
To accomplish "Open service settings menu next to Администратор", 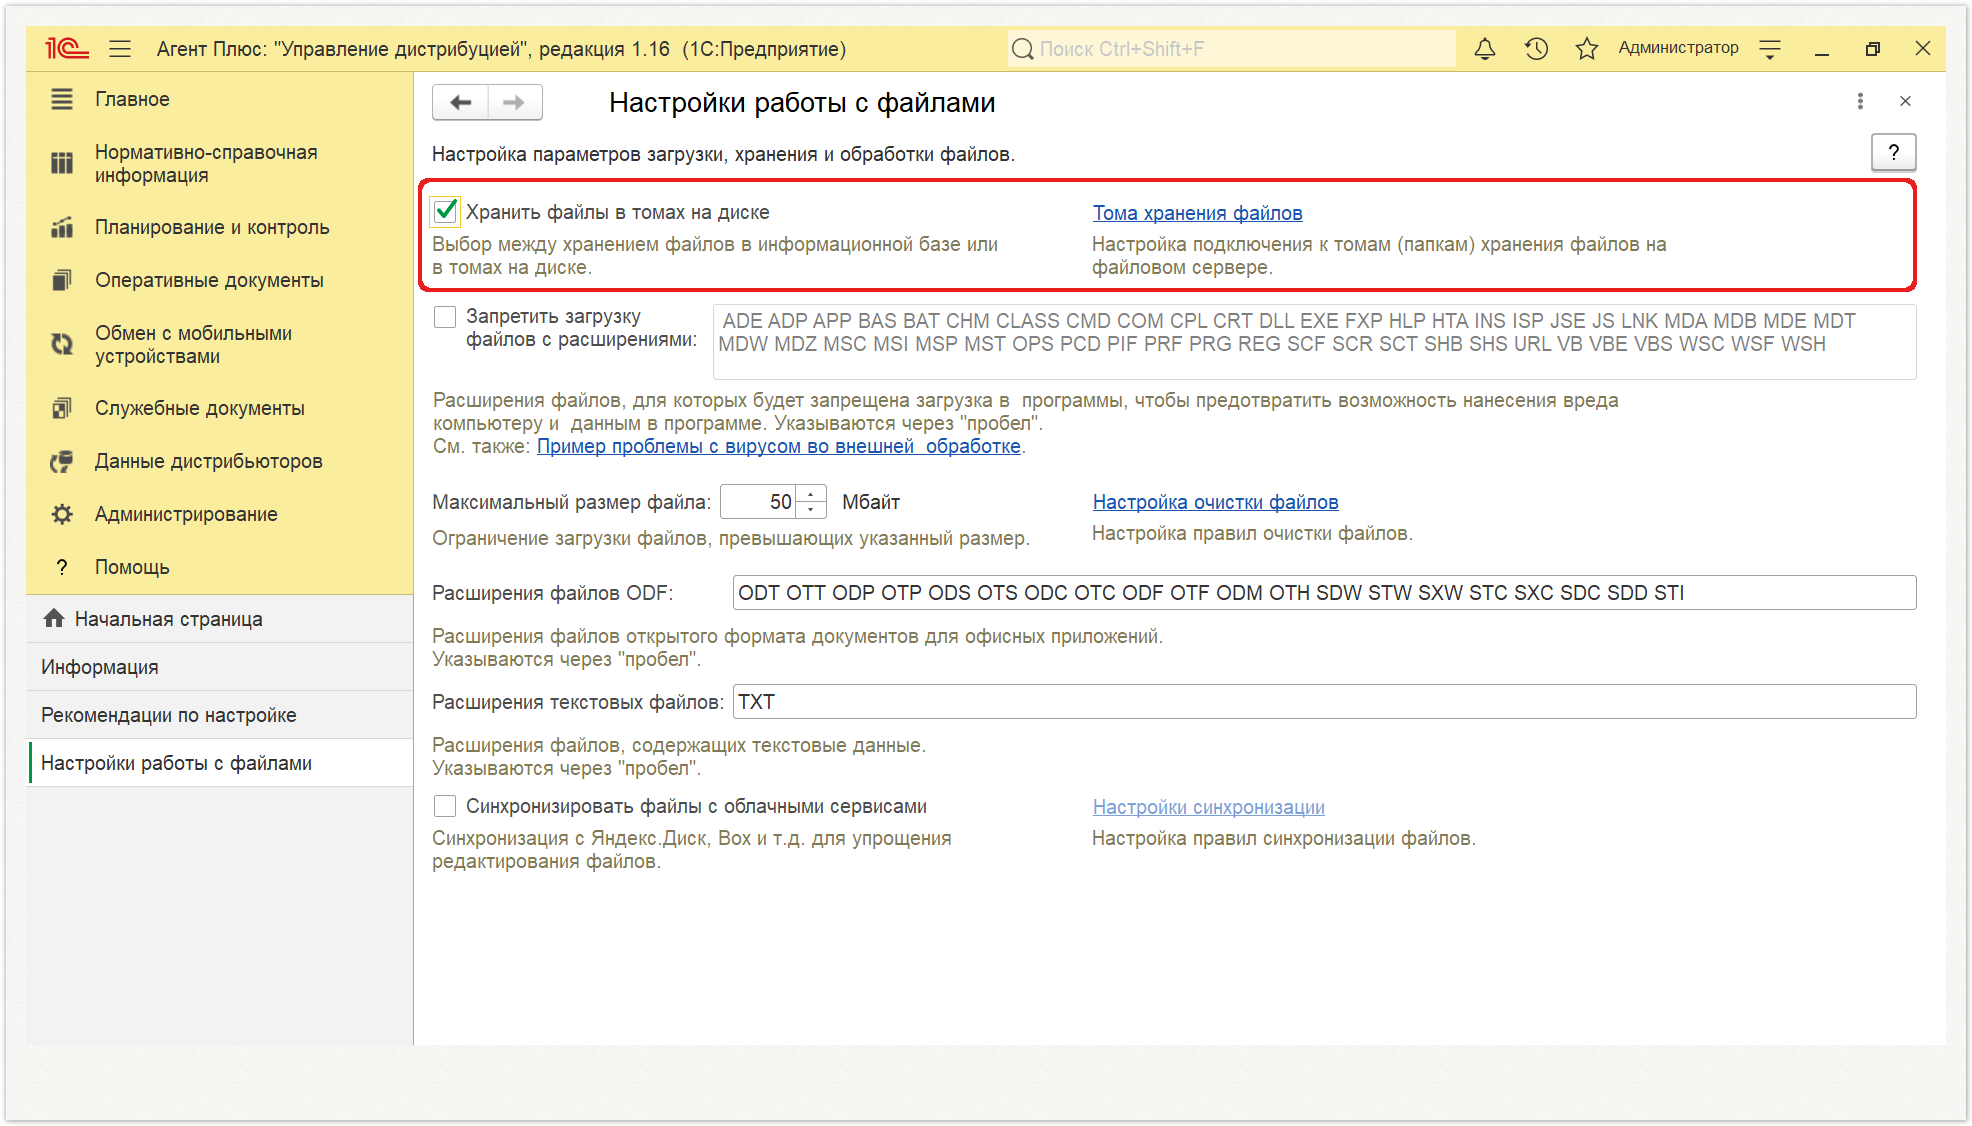I will pyautogui.click(x=1770, y=48).
